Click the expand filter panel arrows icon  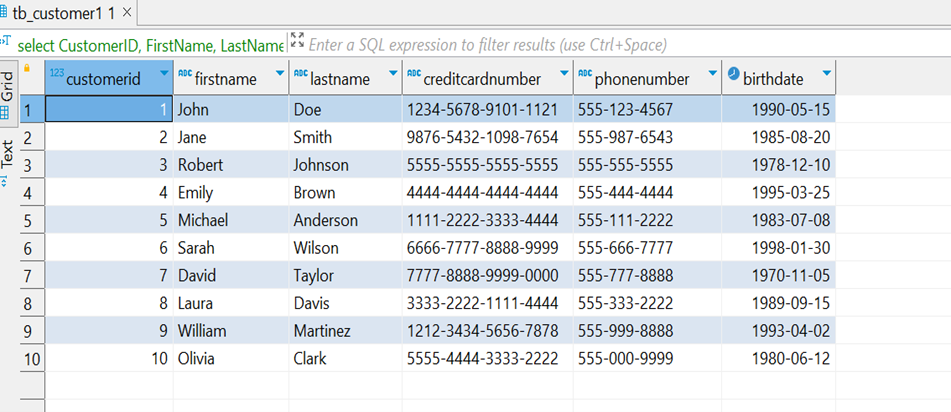point(296,41)
